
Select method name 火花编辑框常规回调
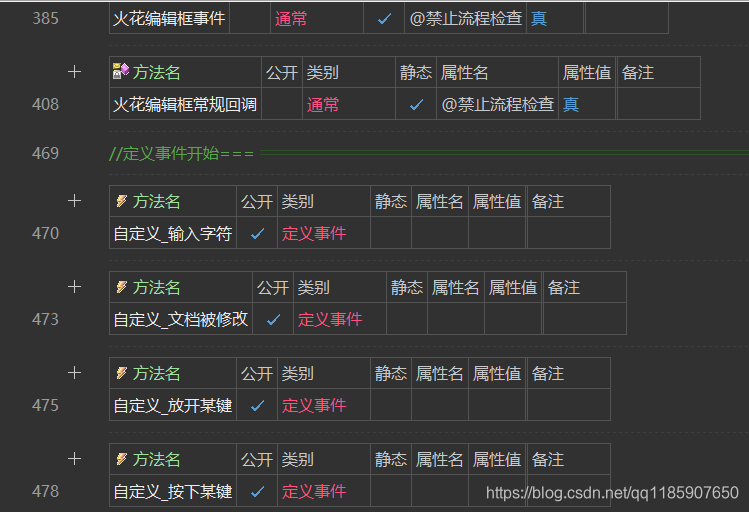185,105
